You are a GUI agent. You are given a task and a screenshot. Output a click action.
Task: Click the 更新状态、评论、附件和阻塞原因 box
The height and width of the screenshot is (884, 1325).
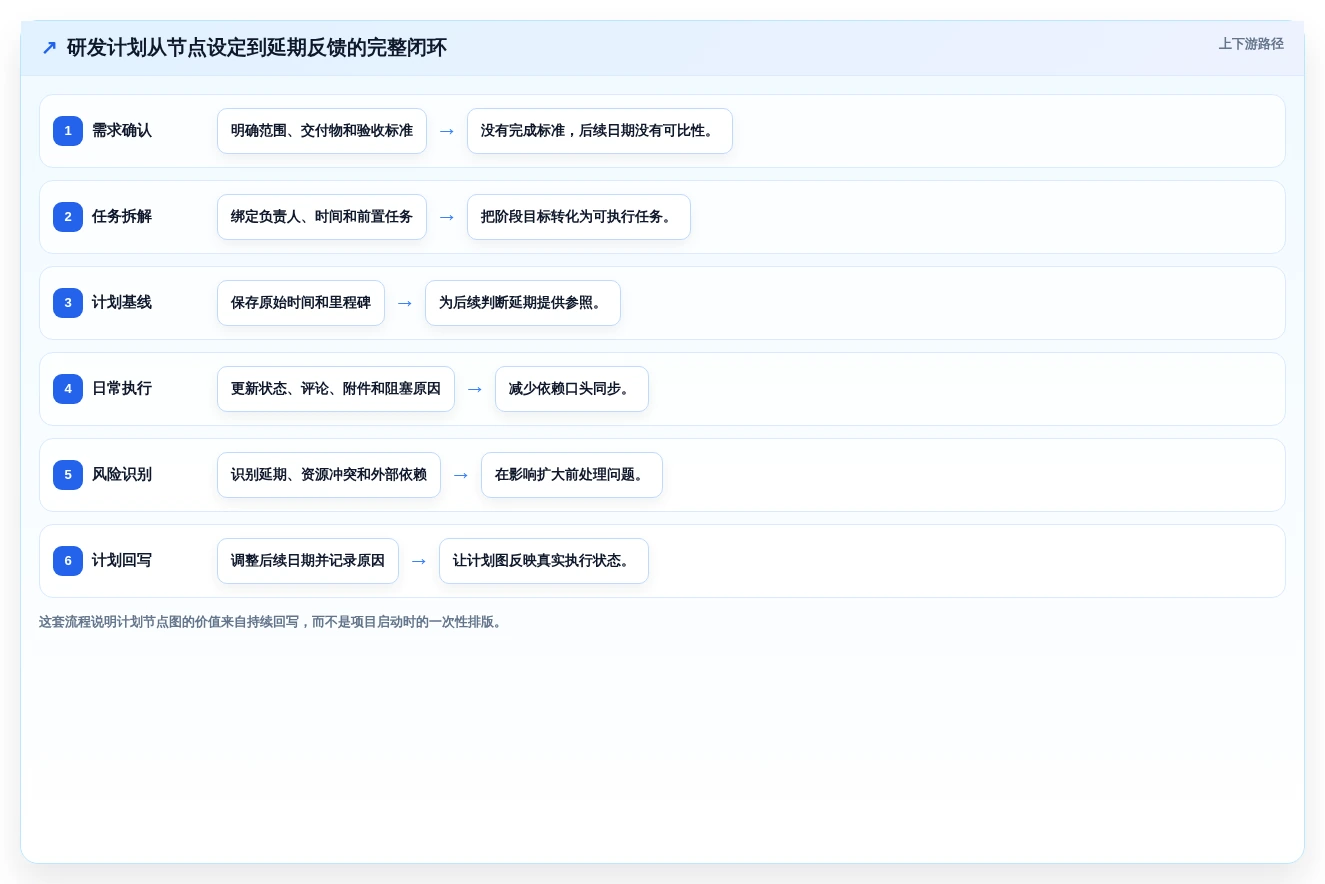click(x=336, y=389)
